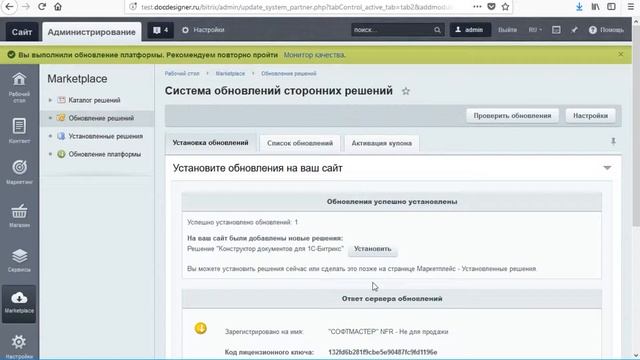The image size is (640, 360).
Task: Expand Обновление платформы tree arrow
Action: pos(50,154)
